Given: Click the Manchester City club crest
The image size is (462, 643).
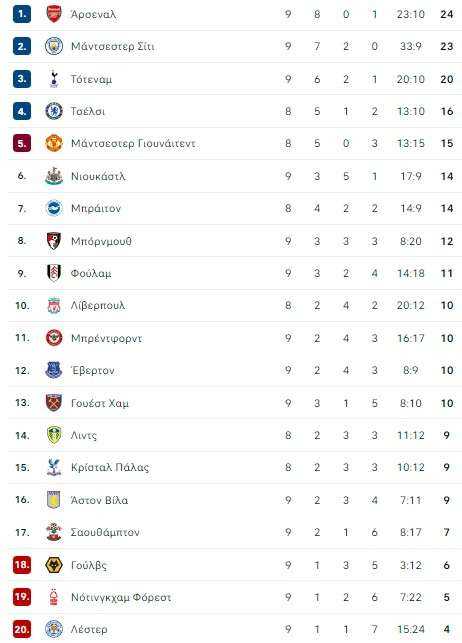Looking at the screenshot, I should (x=54, y=46).
